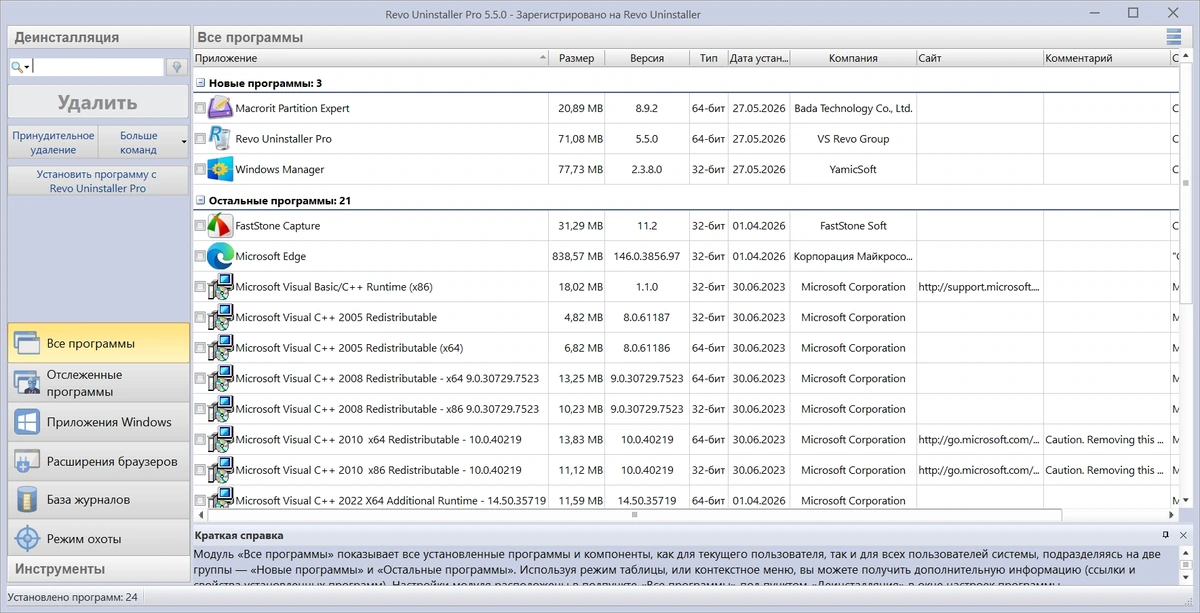
Task: Open the search options dropdown arrow
Action: pyautogui.click(x=28, y=67)
